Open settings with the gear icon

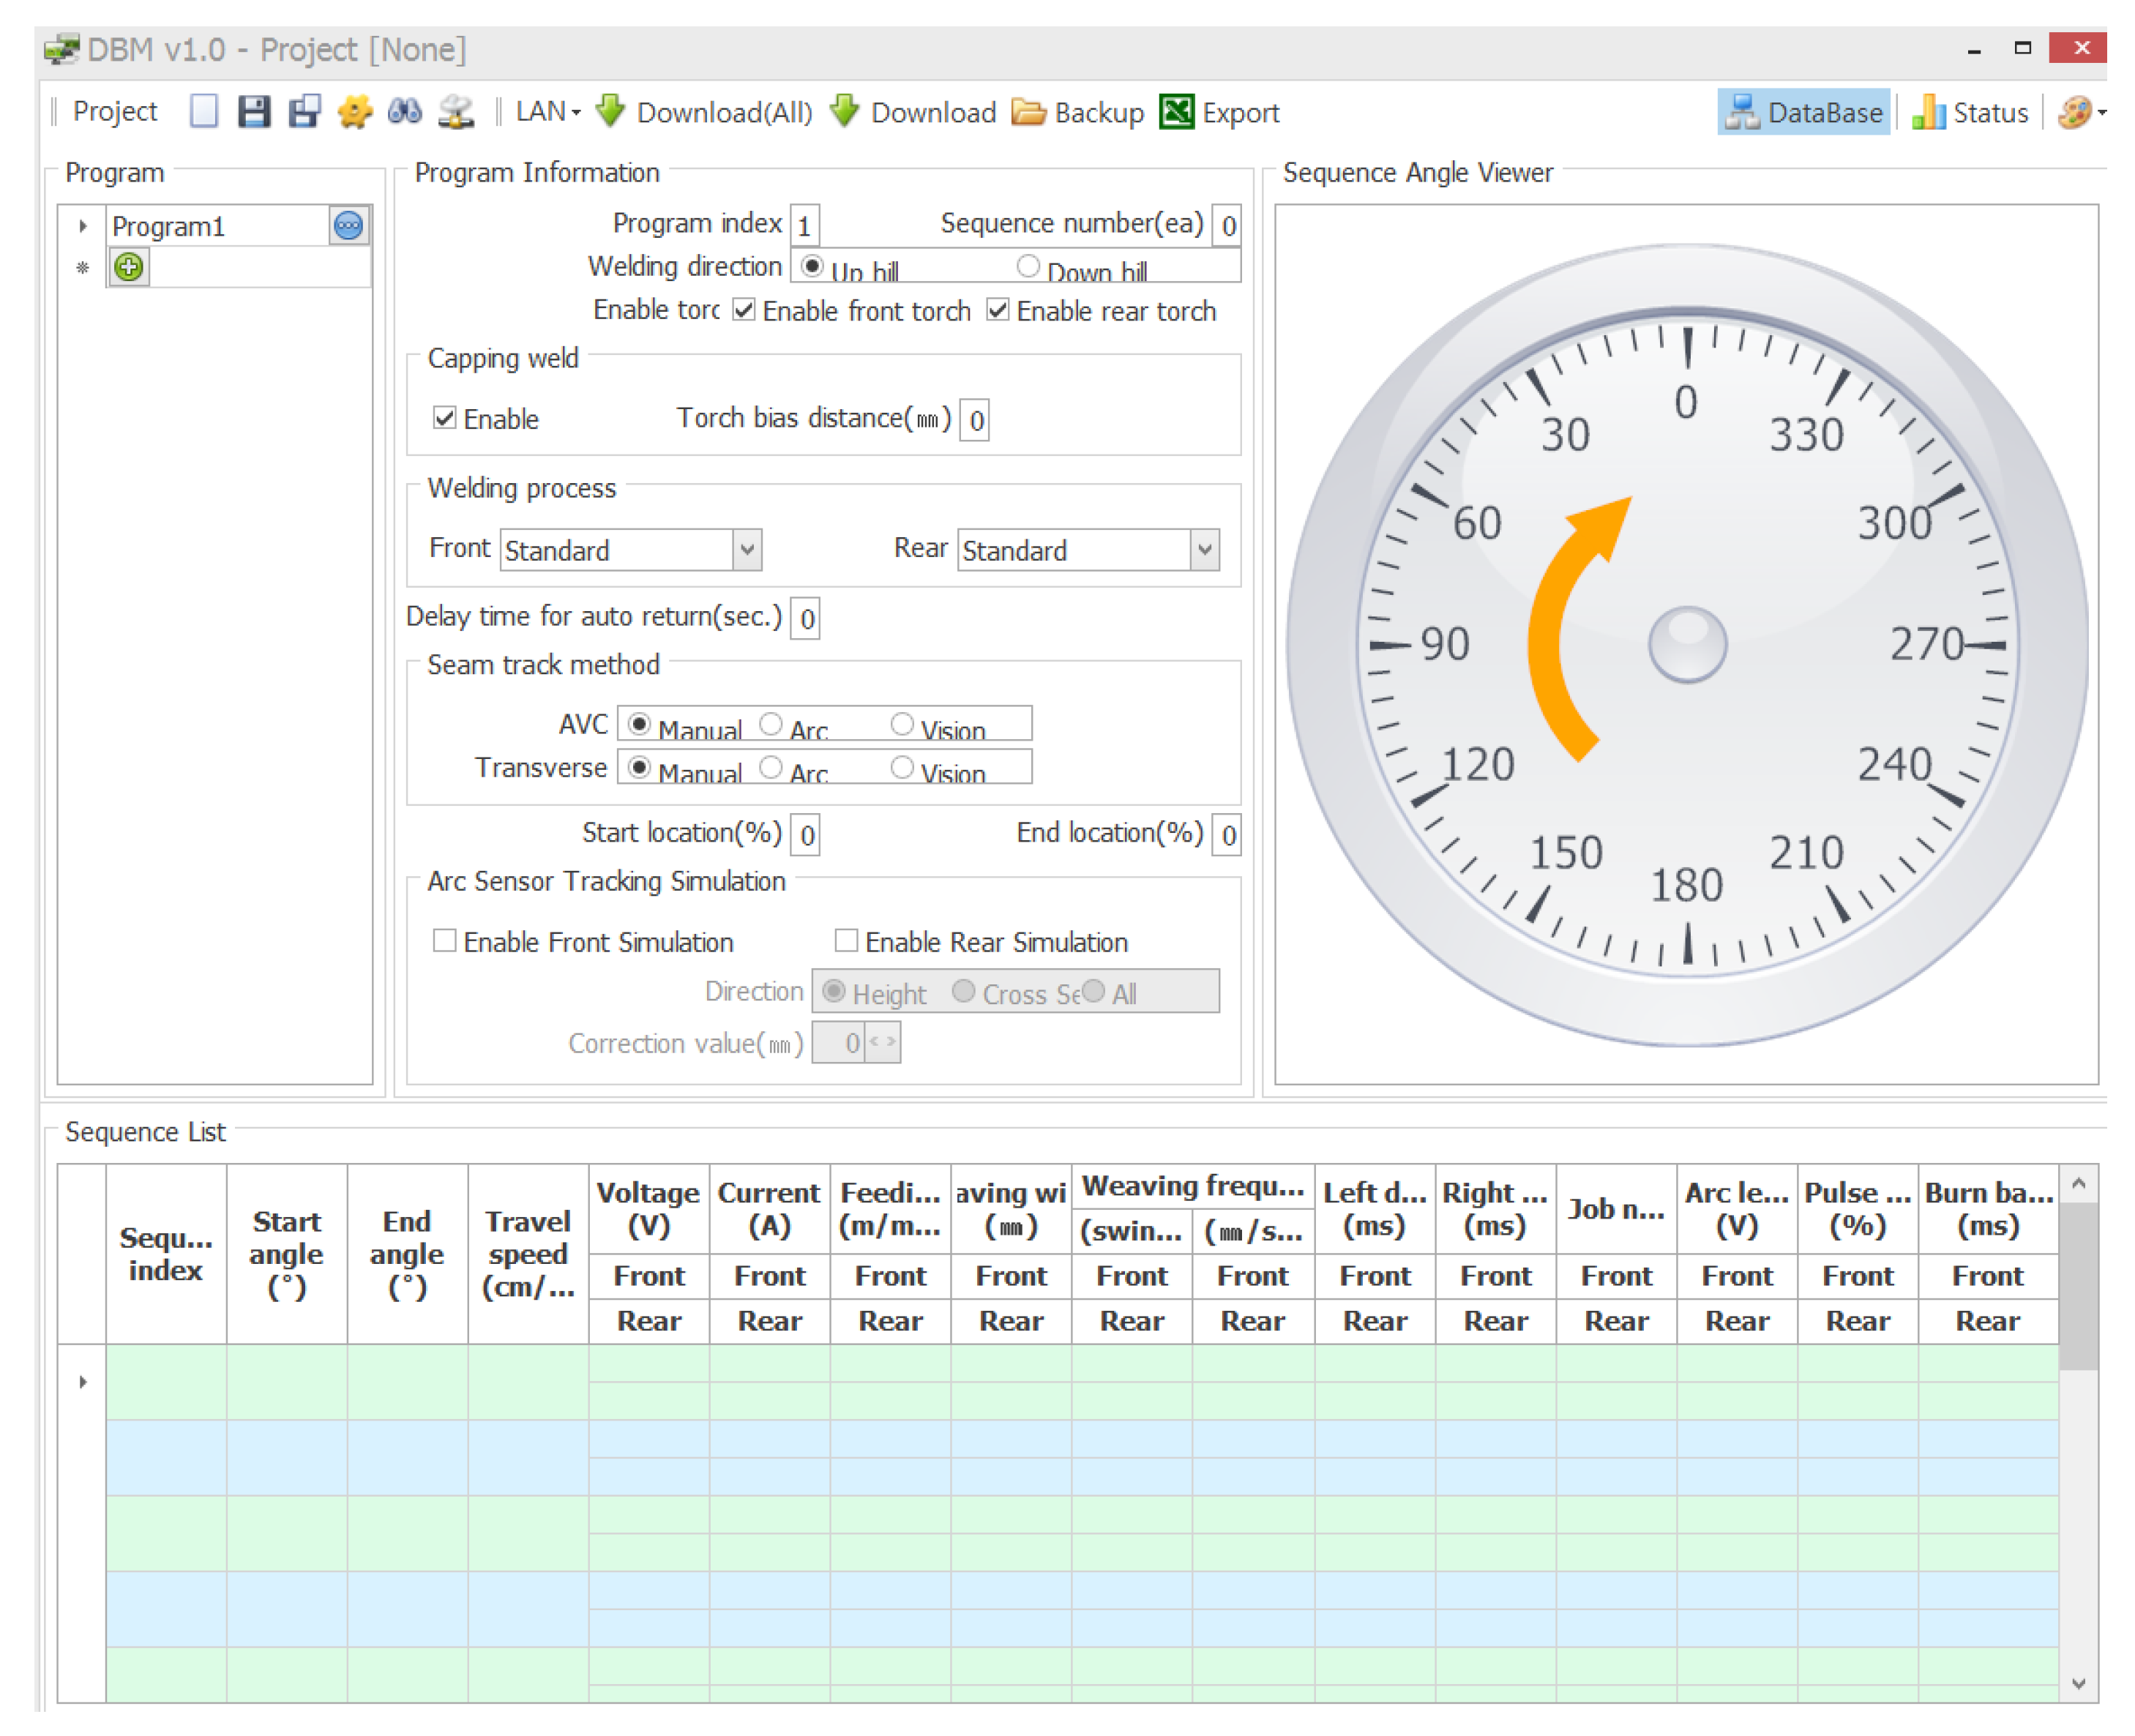click(354, 111)
